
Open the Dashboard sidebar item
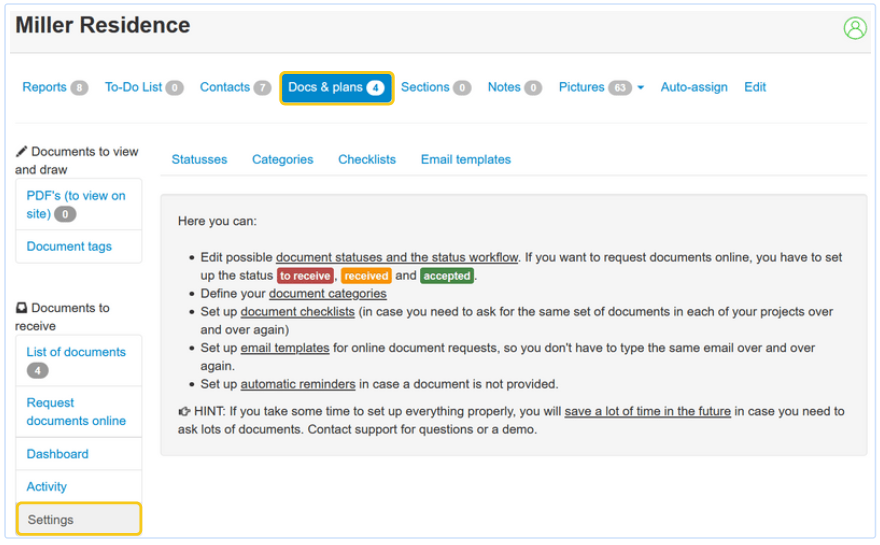pyautogui.click(x=79, y=454)
